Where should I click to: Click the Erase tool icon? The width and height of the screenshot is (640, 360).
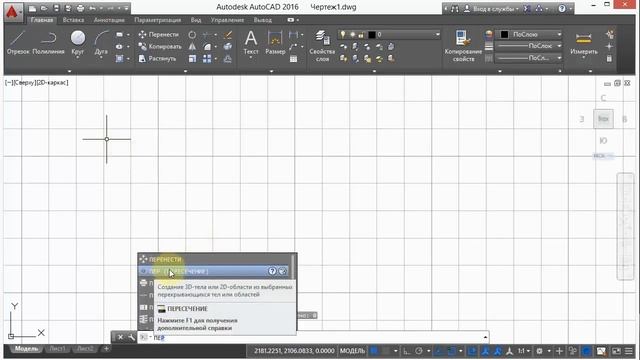(228, 35)
